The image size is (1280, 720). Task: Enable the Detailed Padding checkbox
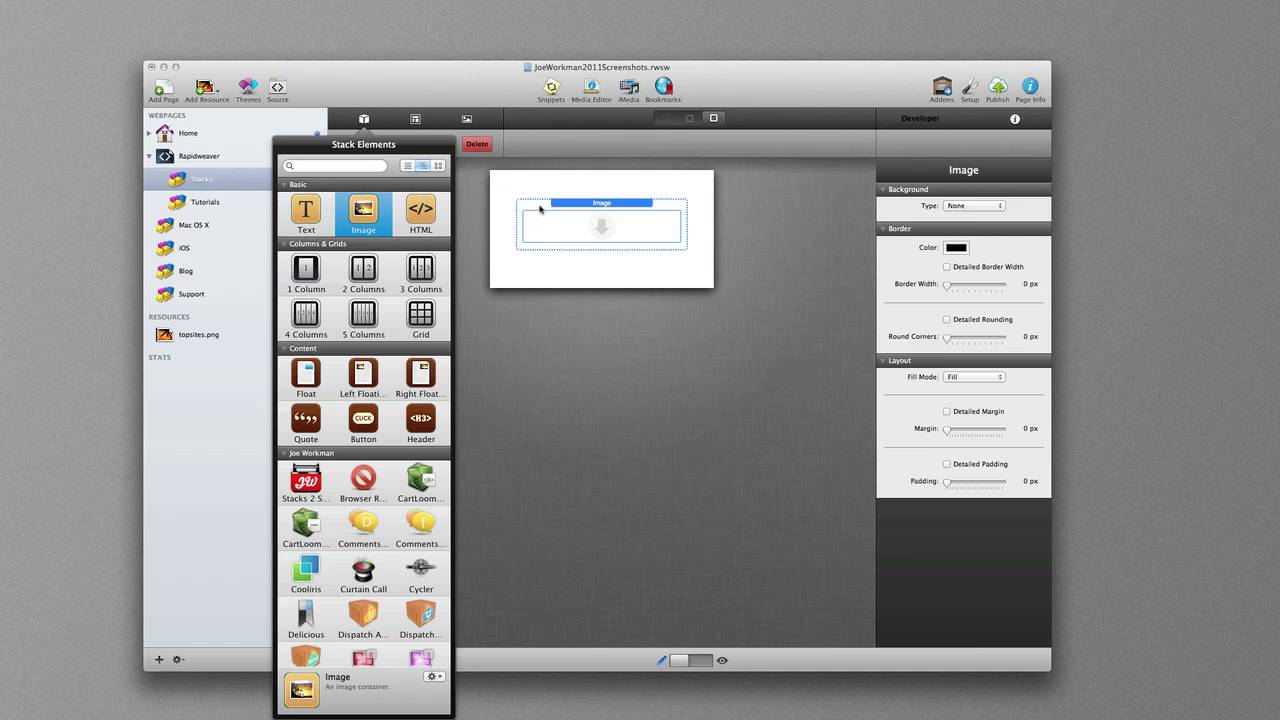coord(947,464)
